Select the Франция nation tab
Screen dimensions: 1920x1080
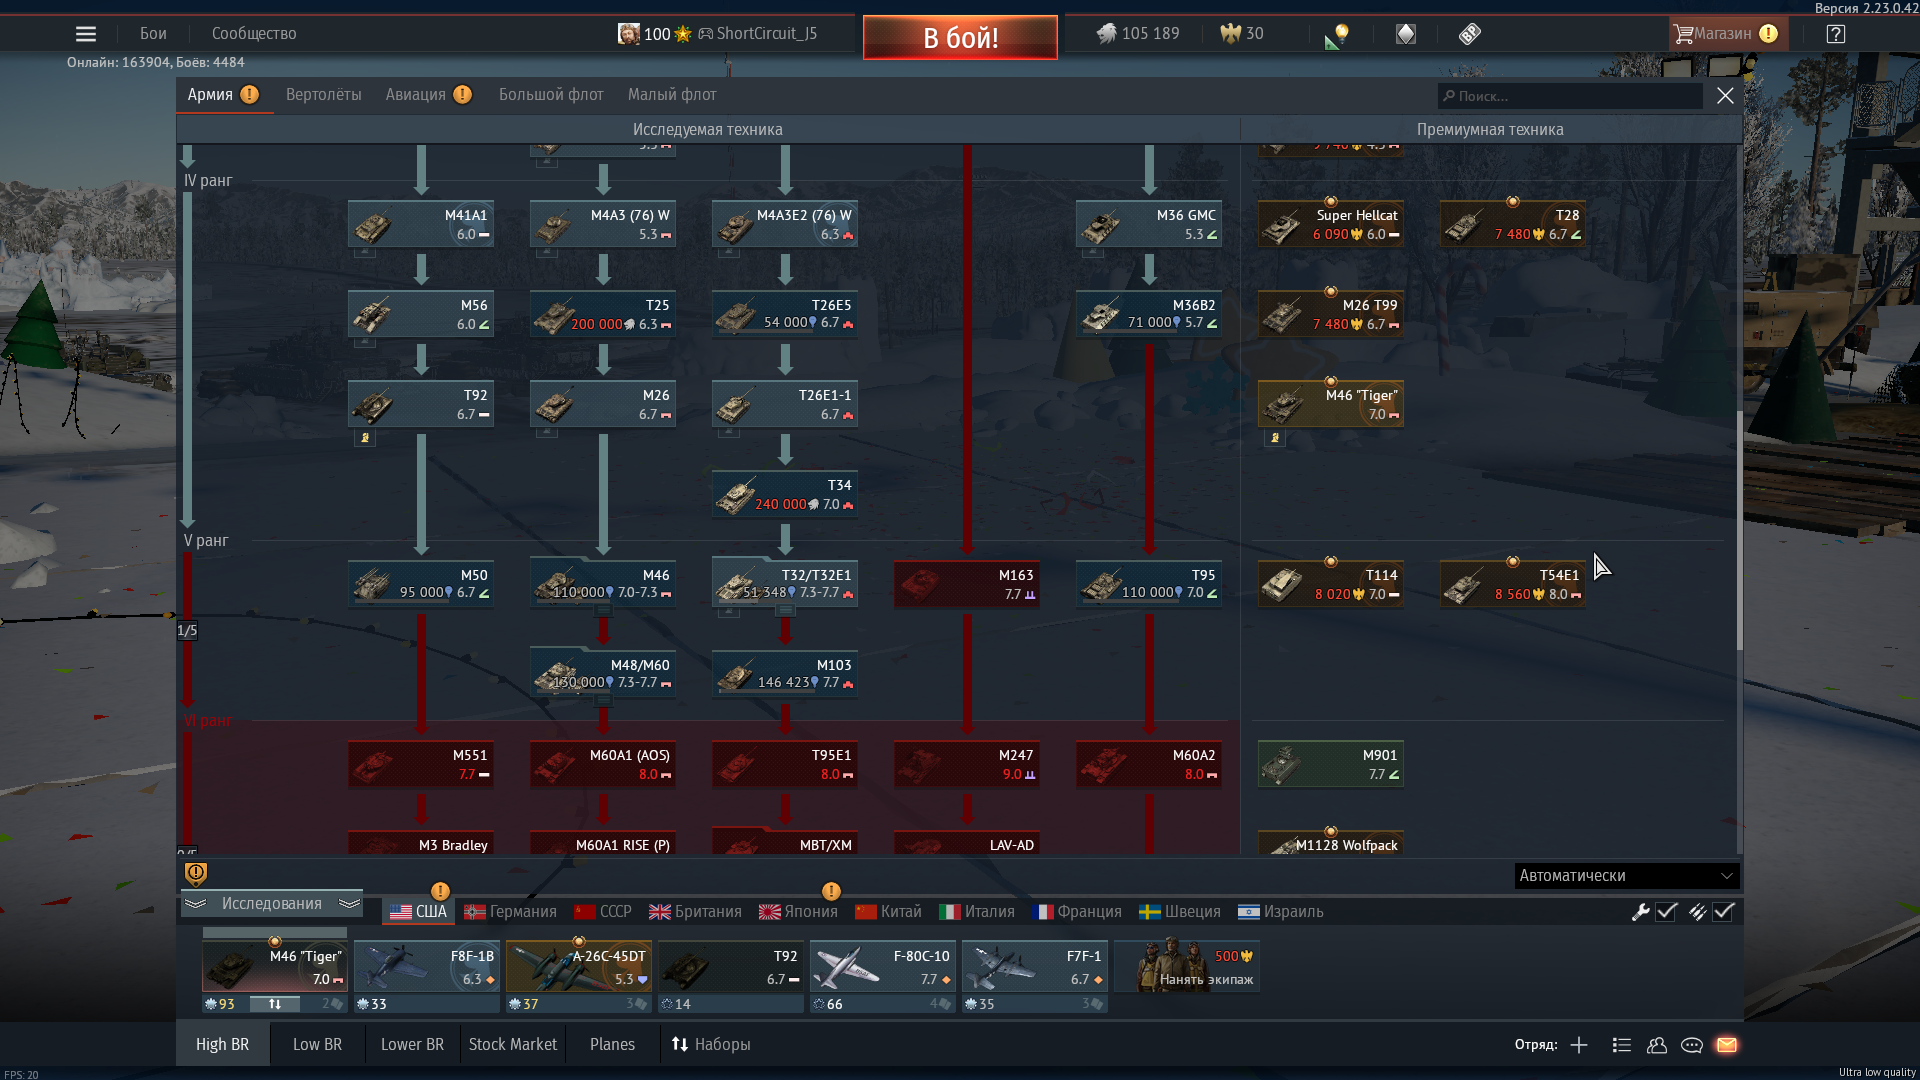coord(1077,912)
